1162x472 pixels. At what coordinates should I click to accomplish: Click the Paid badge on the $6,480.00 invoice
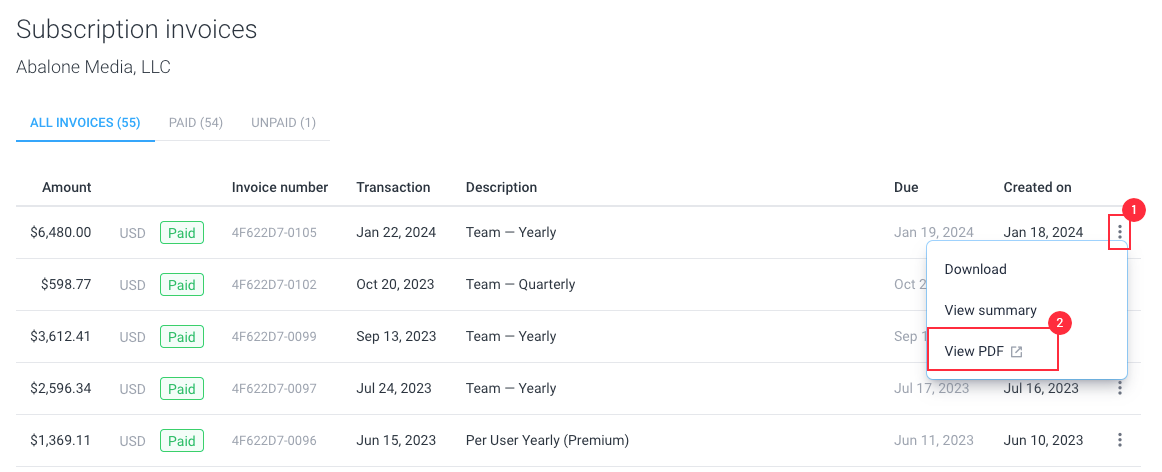point(182,233)
